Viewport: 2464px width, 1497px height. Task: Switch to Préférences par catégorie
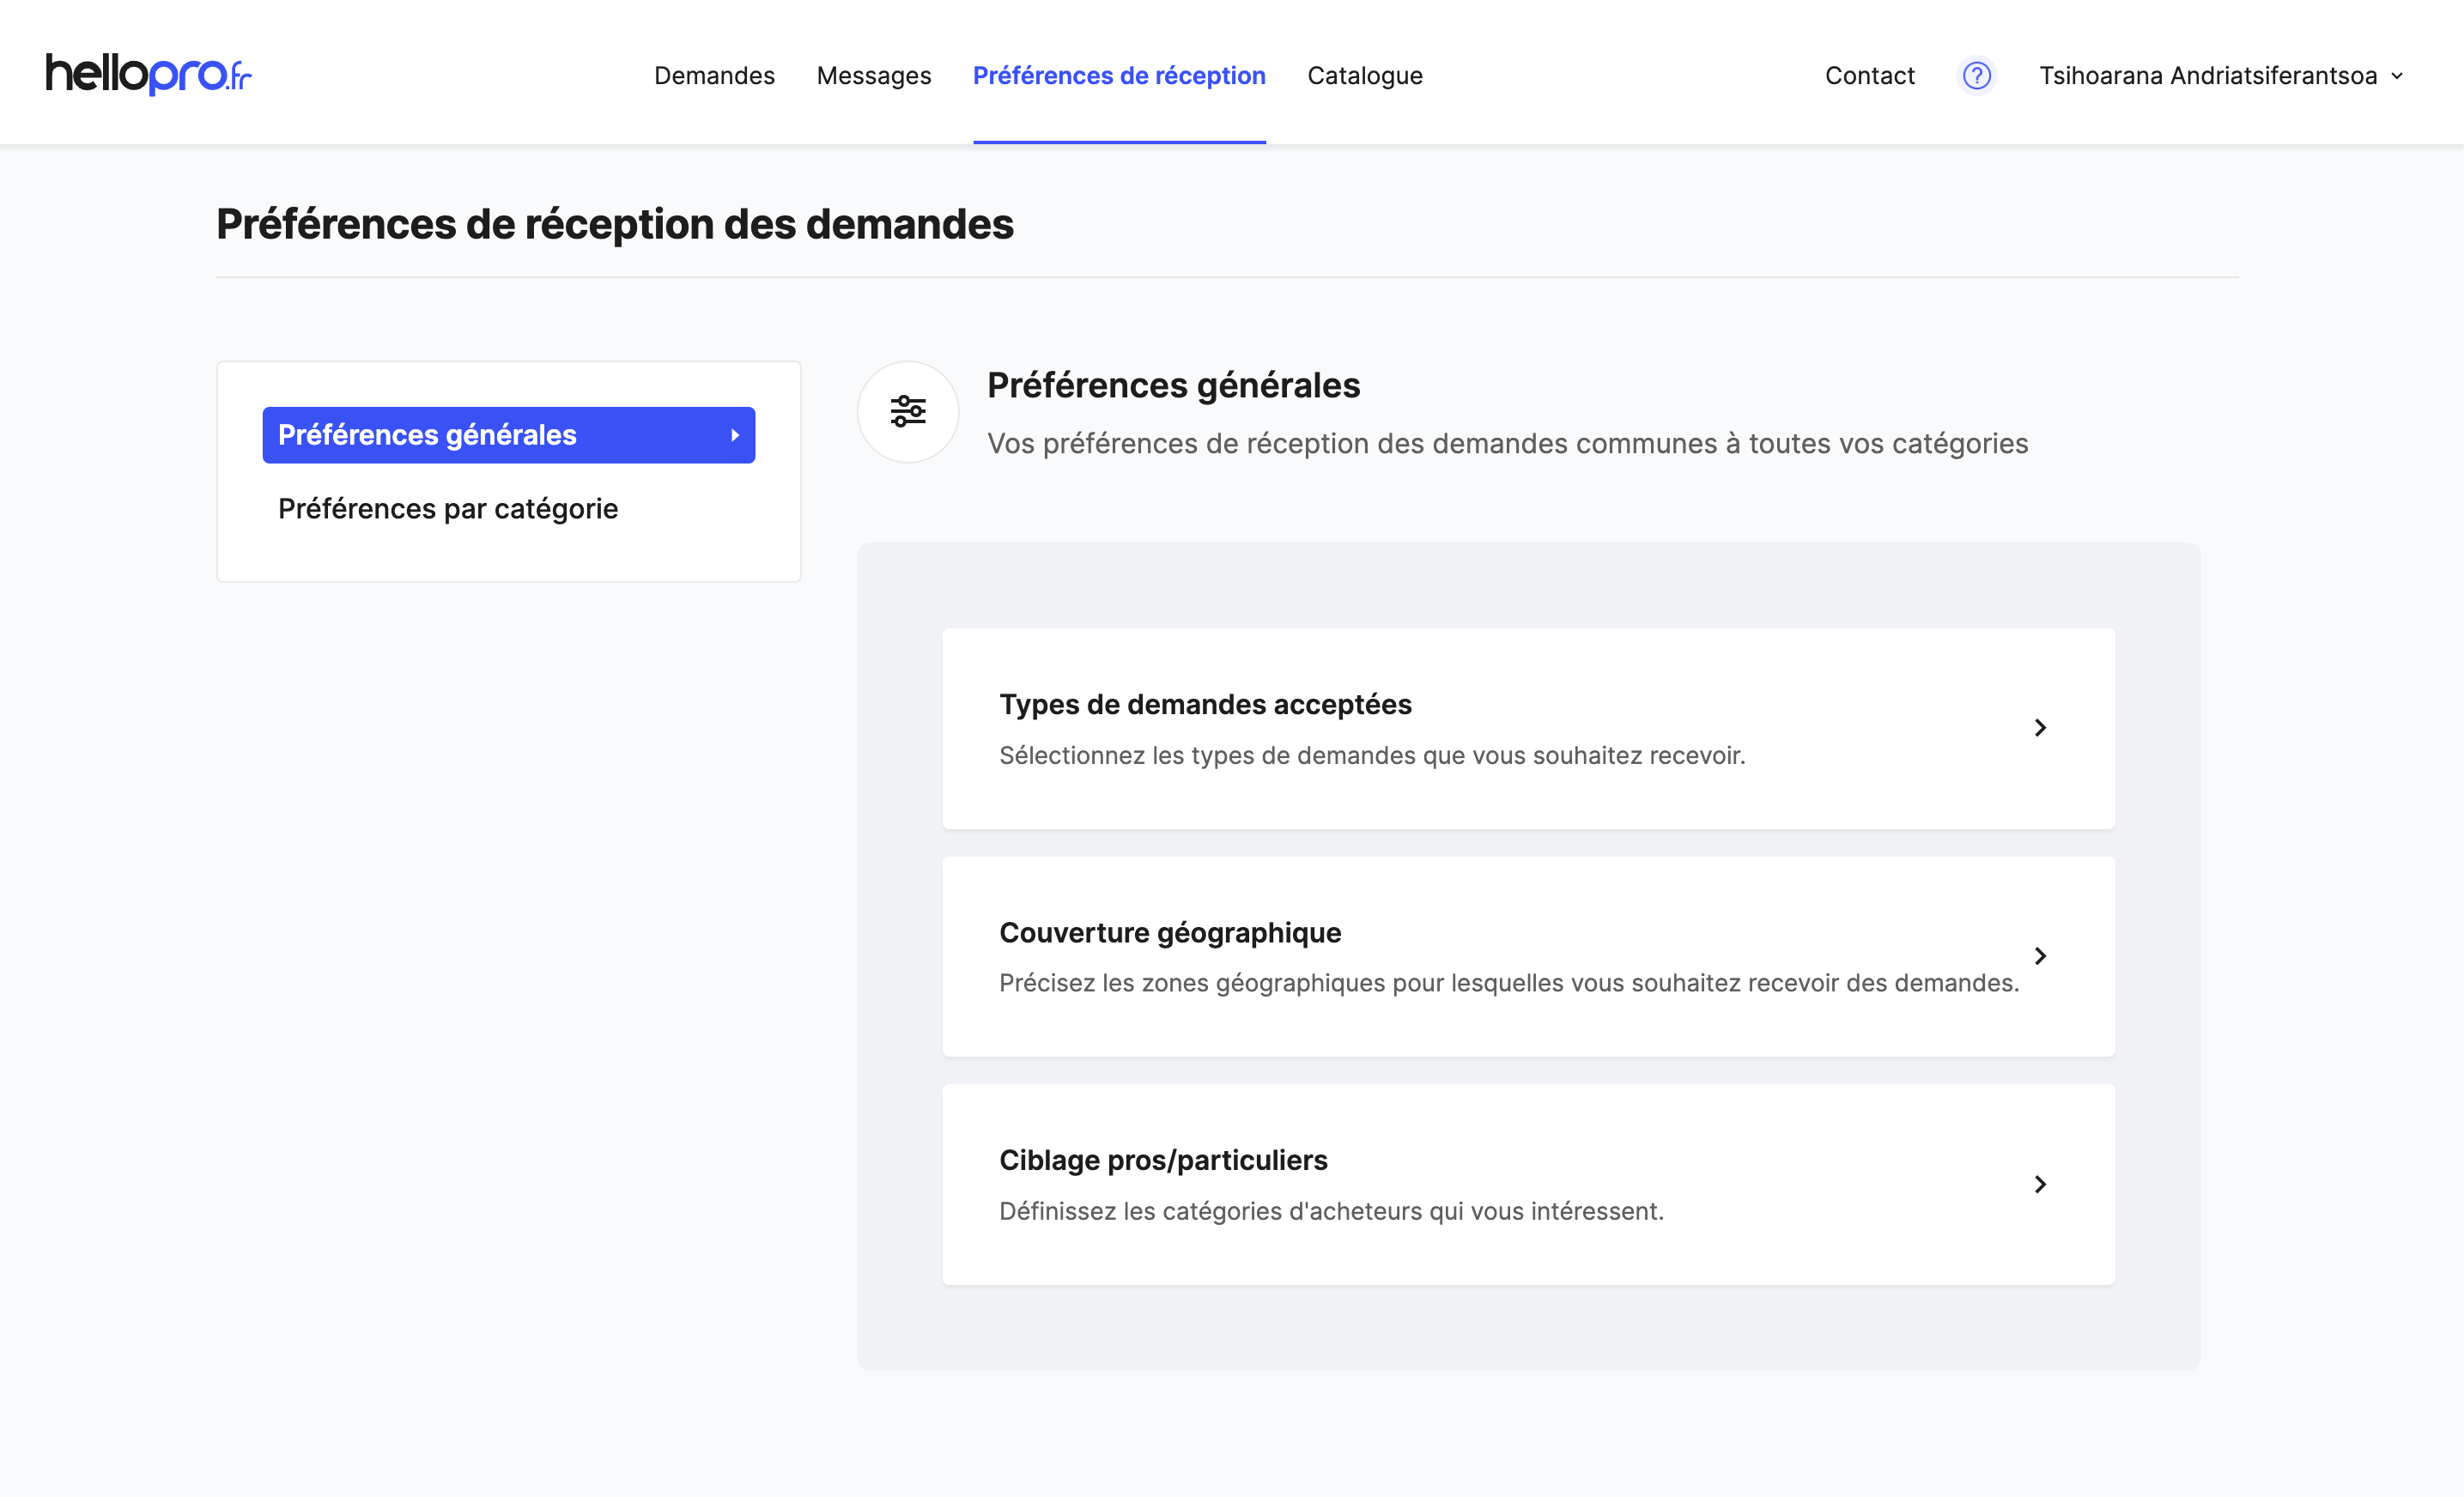click(x=448, y=508)
